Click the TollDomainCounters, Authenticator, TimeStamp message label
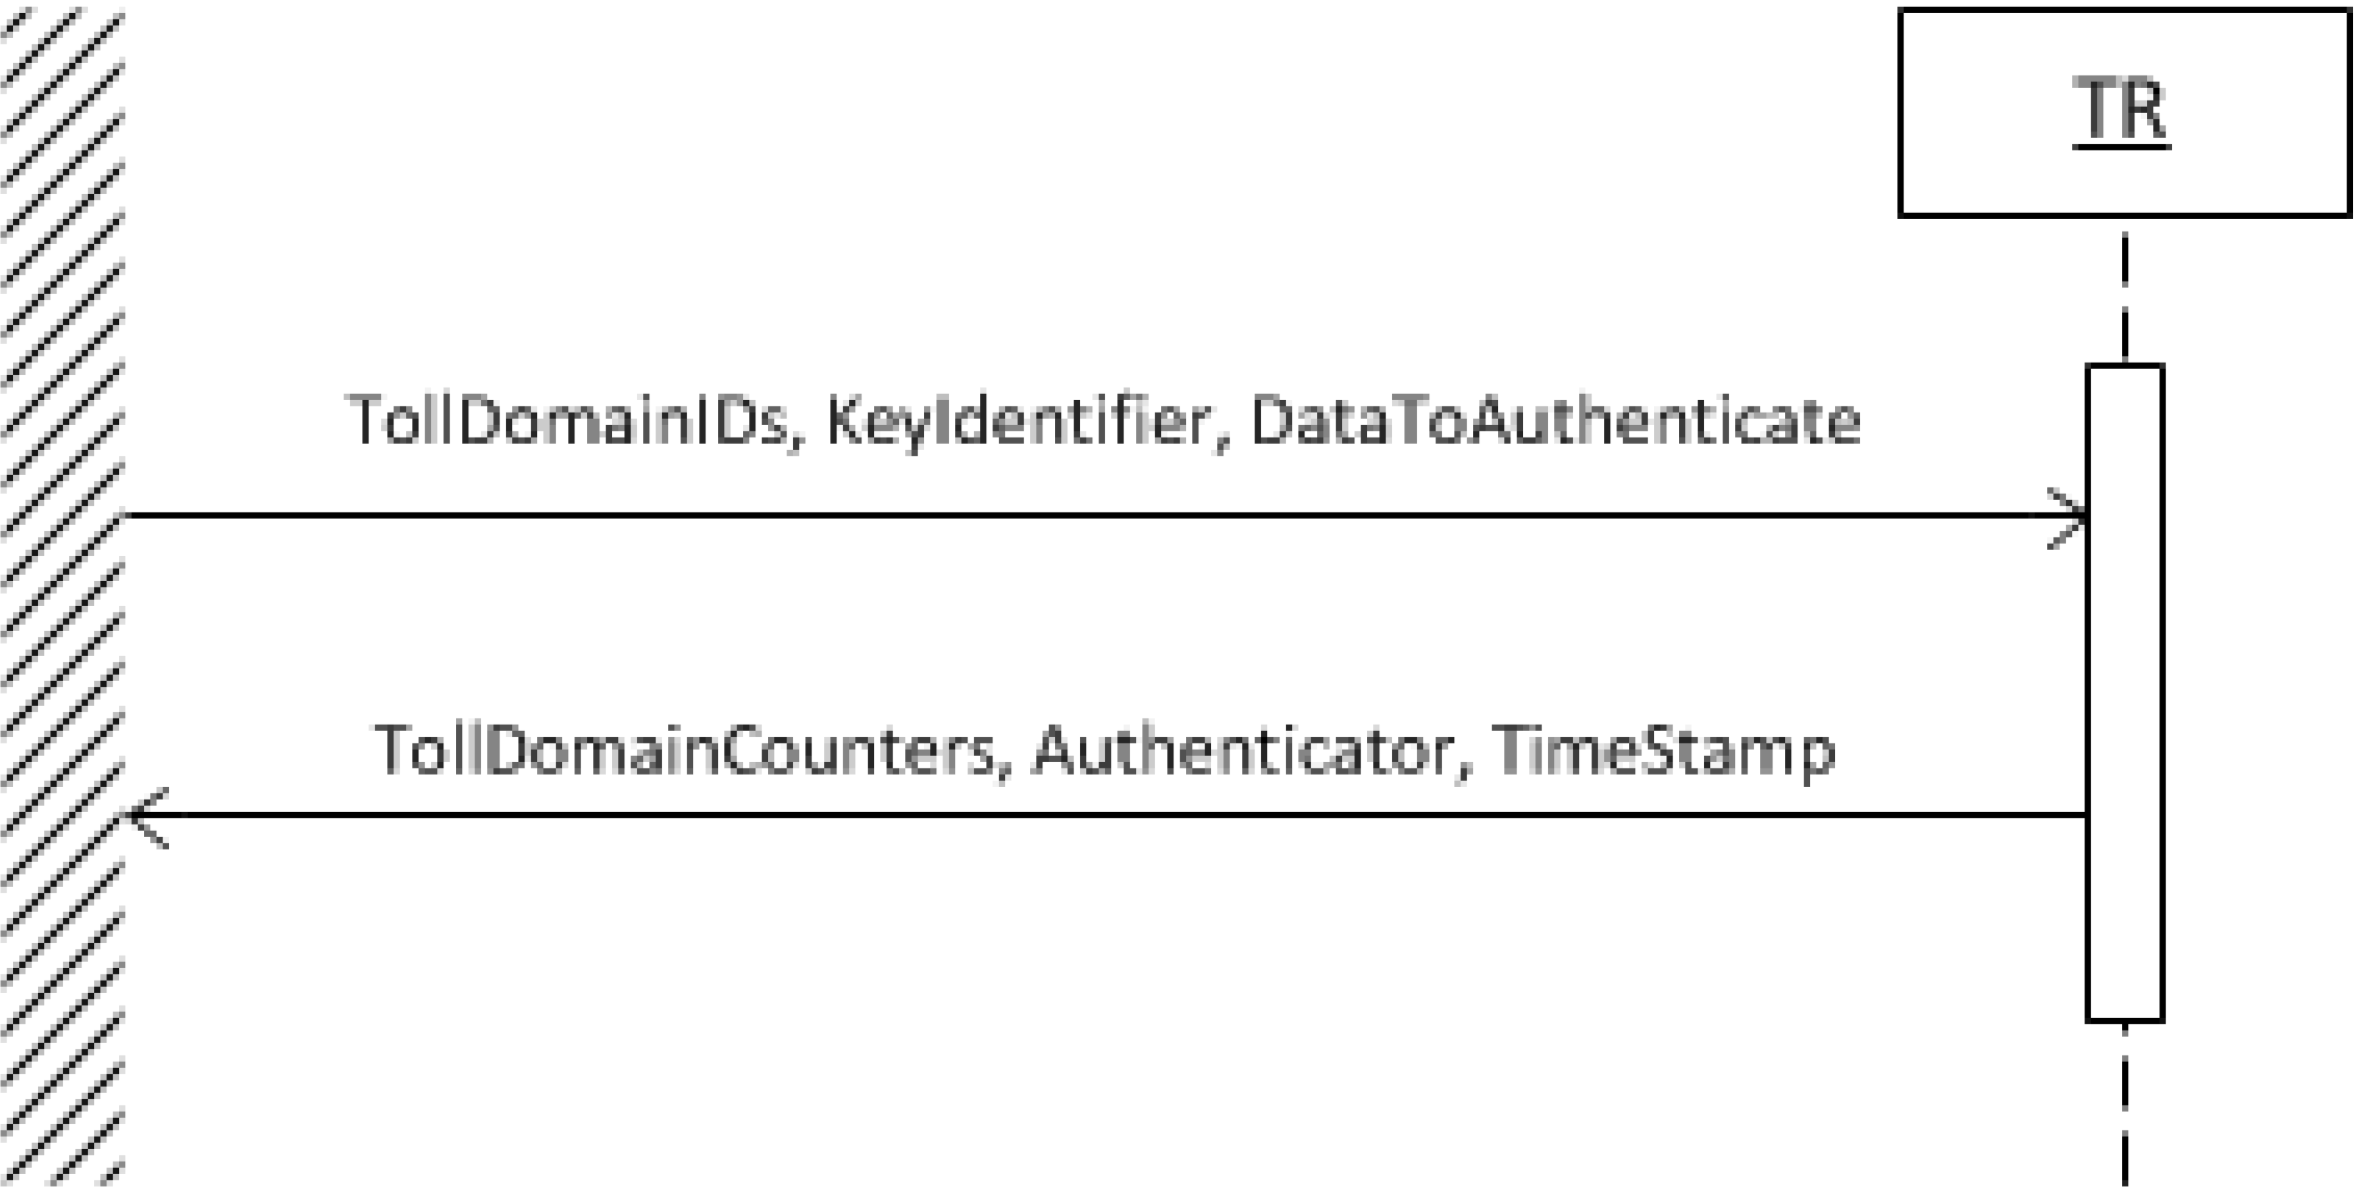The width and height of the screenshot is (2354, 1193). [x=1104, y=751]
